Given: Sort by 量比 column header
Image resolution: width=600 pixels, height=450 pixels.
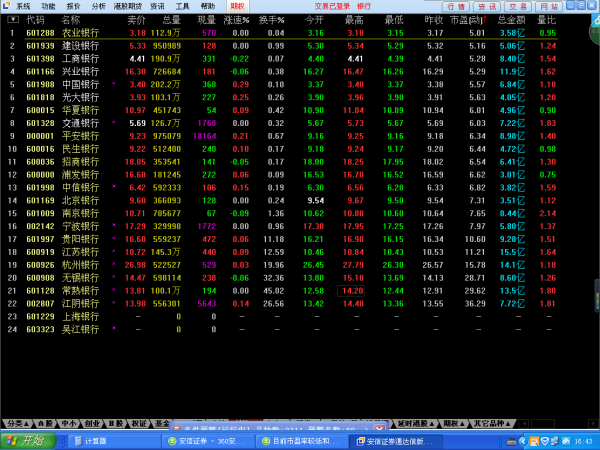Looking at the screenshot, I should pyautogui.click(x=546, y=20).
